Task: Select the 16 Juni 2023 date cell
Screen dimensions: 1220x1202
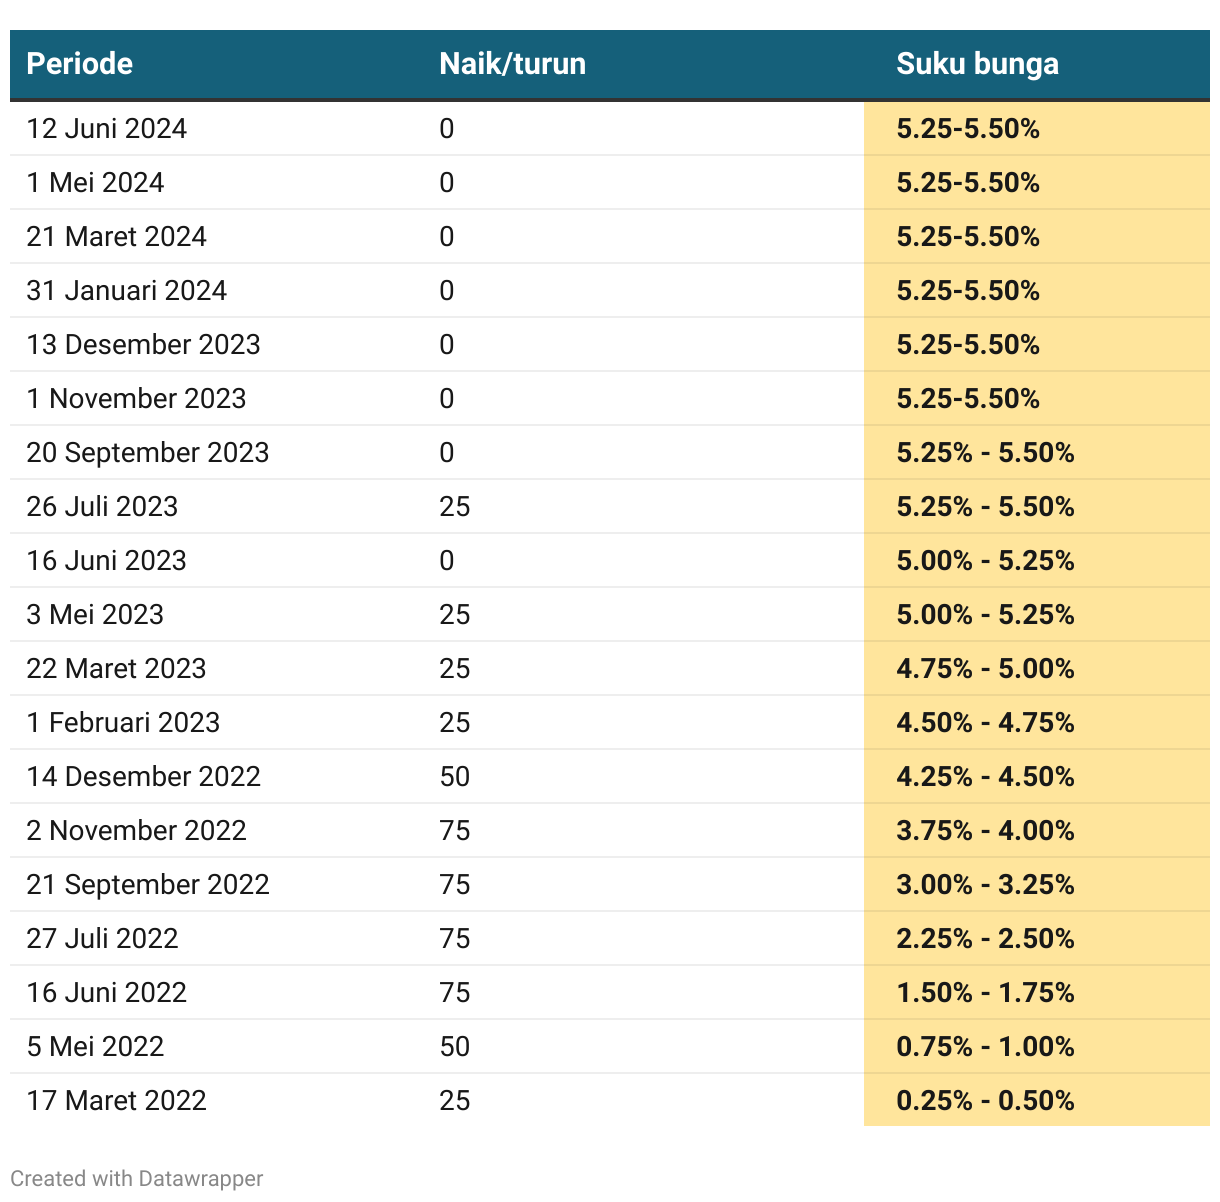Action: 107,561
